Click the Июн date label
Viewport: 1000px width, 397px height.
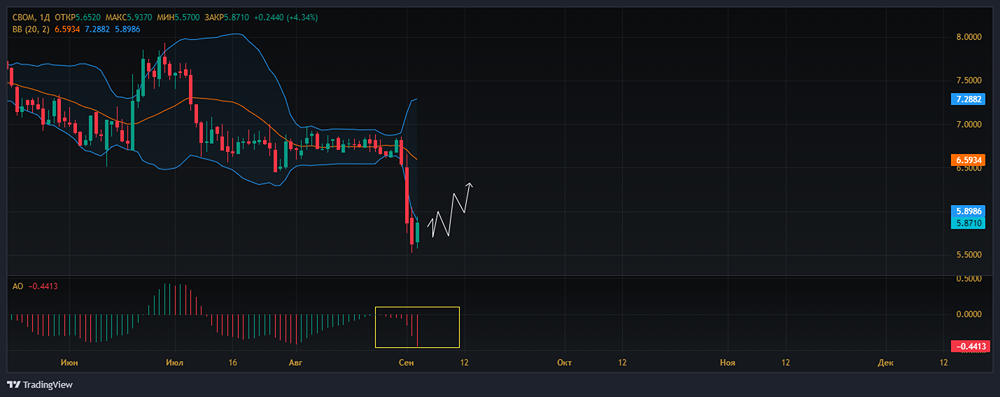click(70, 363)
